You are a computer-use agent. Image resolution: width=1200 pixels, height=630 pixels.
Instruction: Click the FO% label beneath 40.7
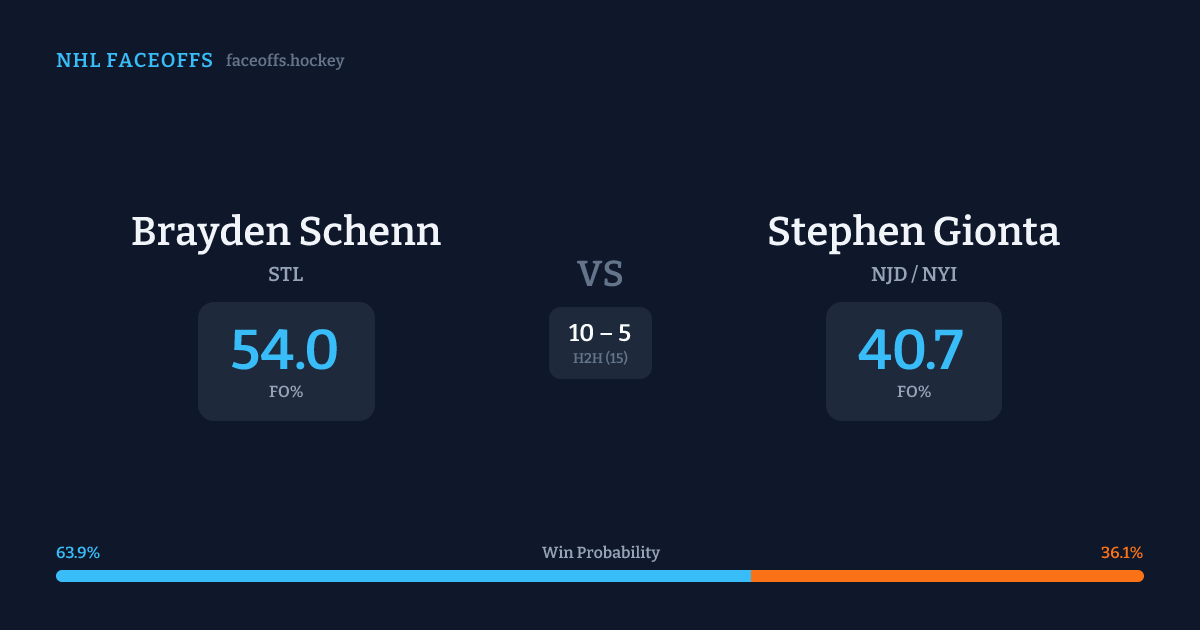(914, 392)
